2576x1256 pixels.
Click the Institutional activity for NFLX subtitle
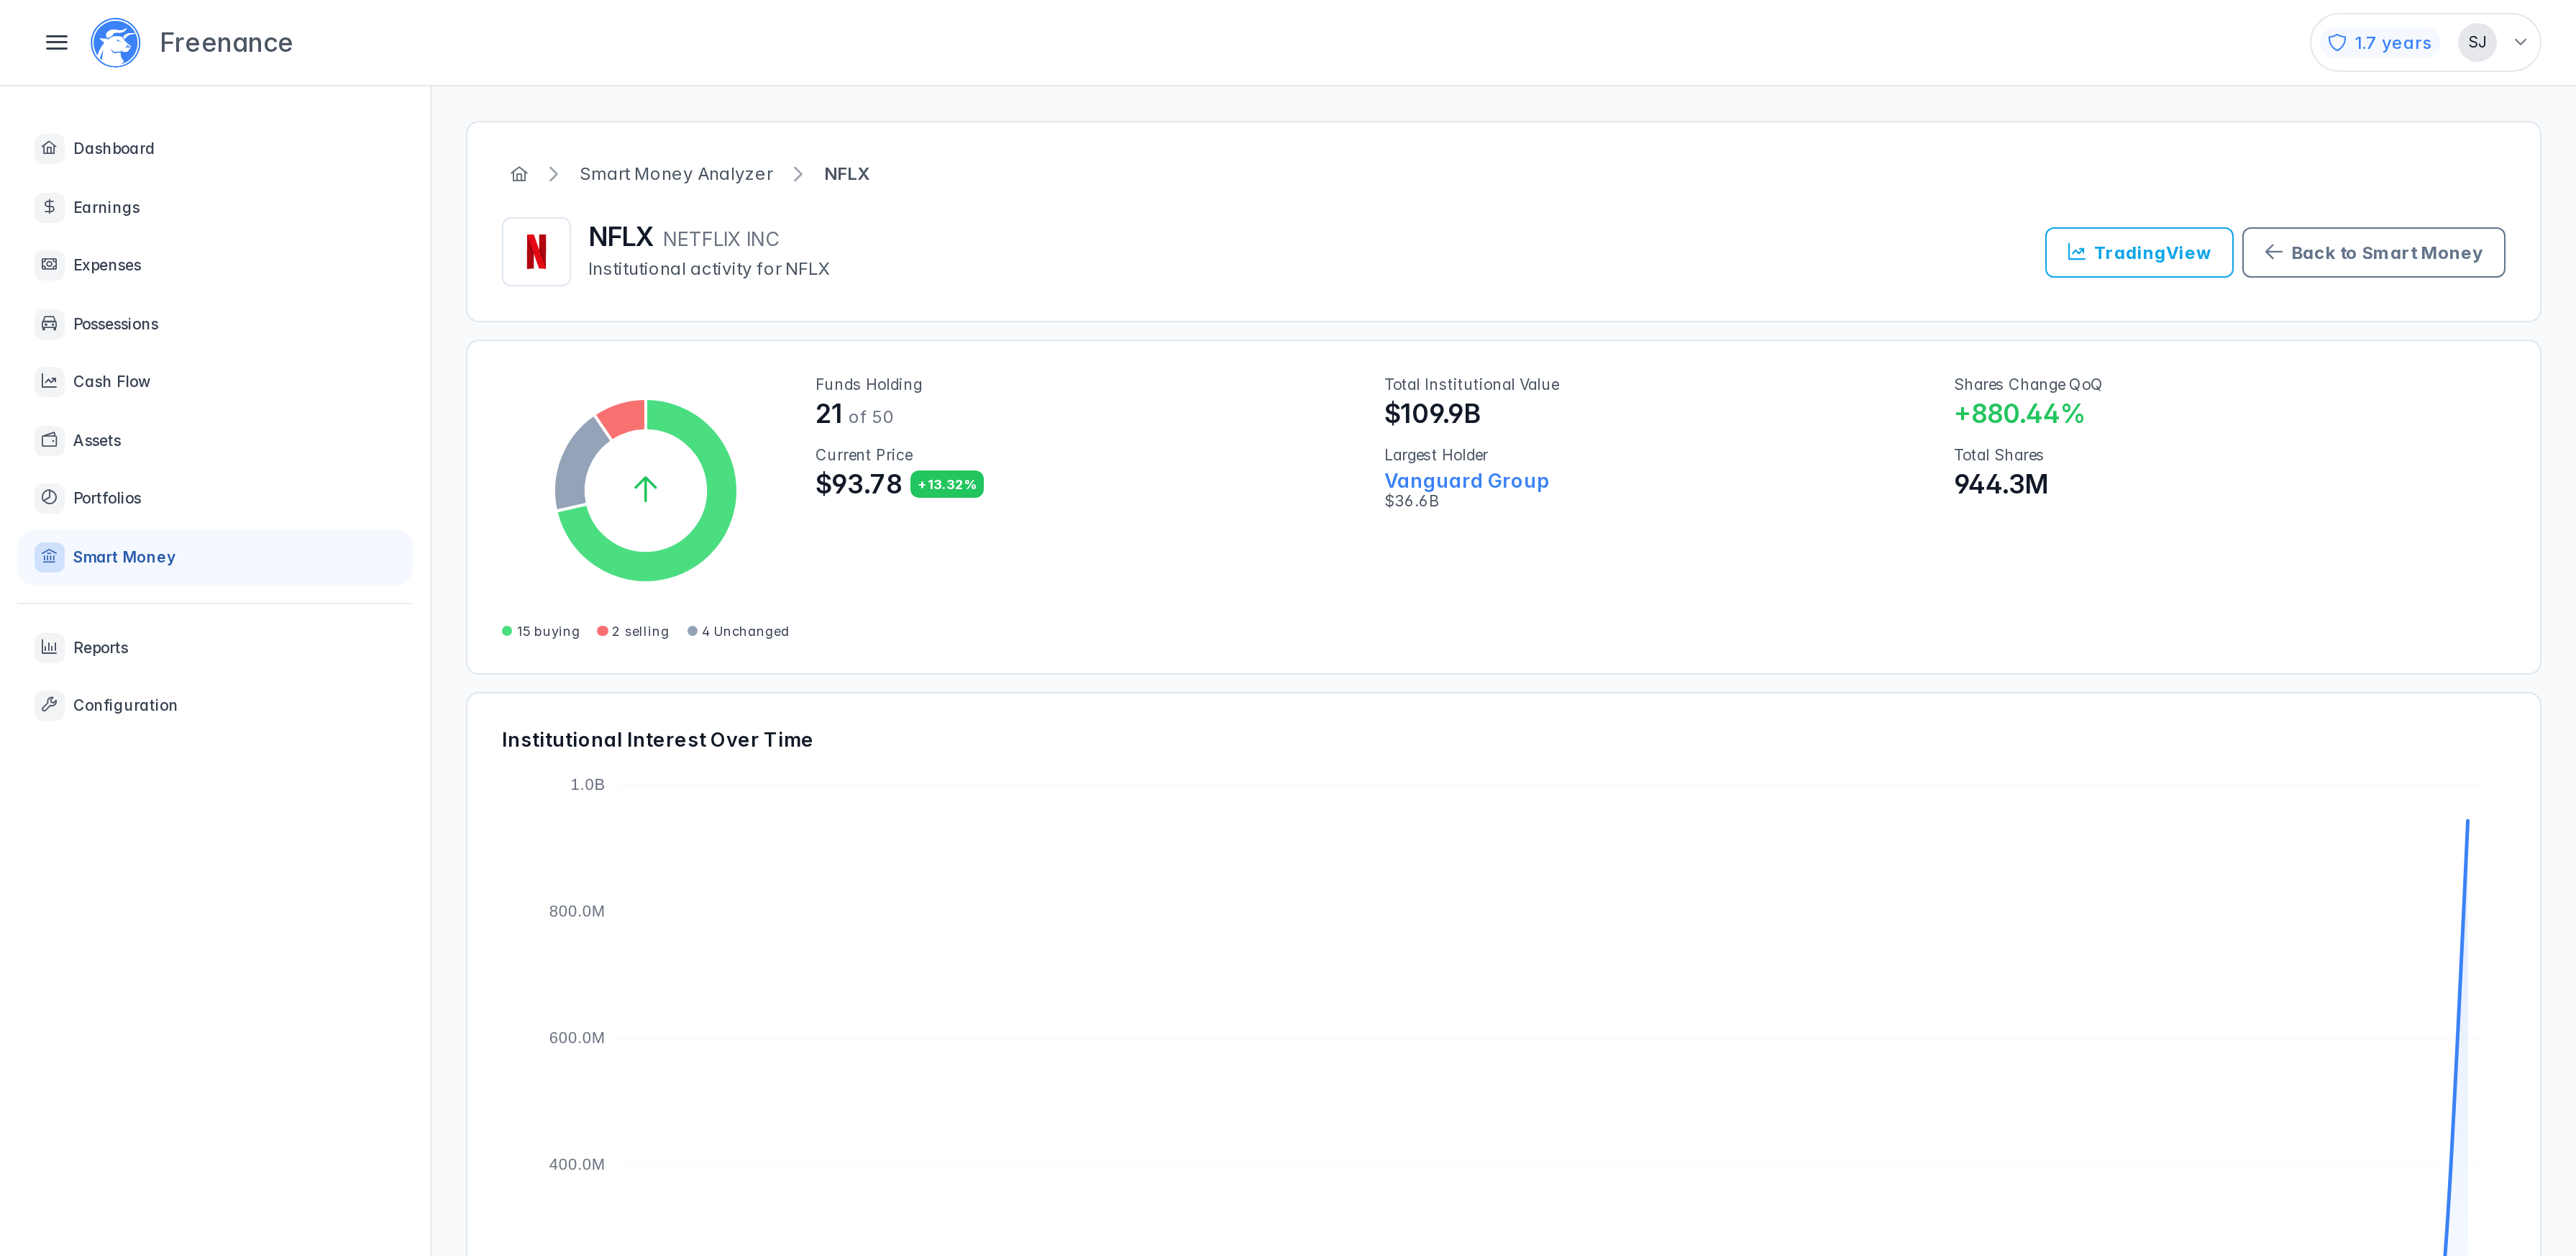pyautogui.click(x=709, y=269)
